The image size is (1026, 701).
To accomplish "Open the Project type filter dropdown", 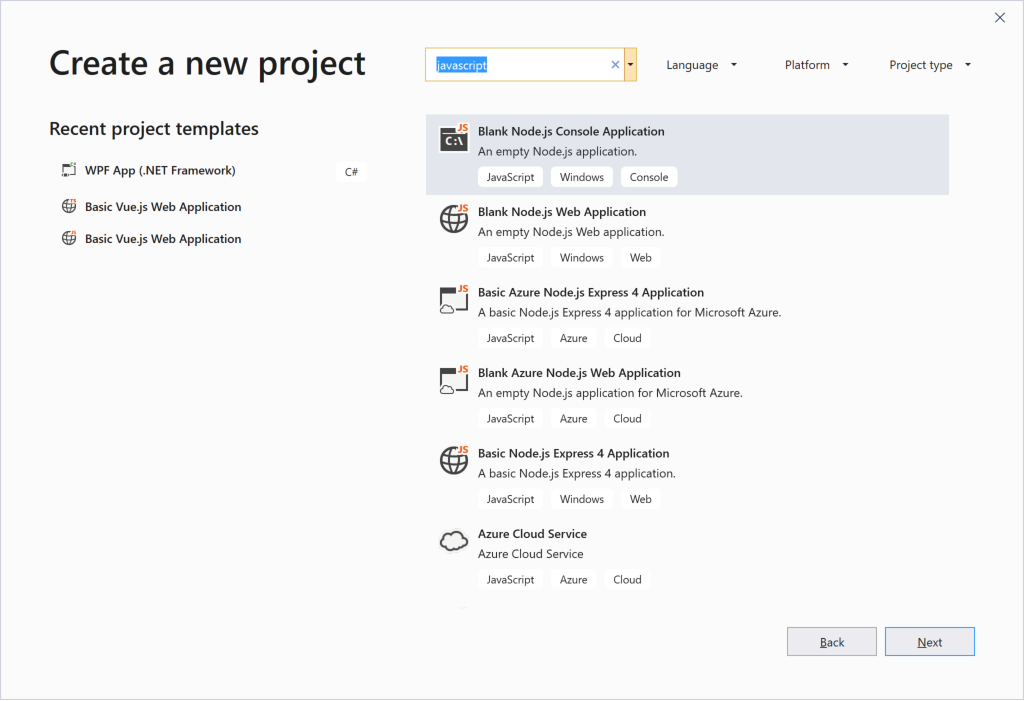I will point(930,65).
